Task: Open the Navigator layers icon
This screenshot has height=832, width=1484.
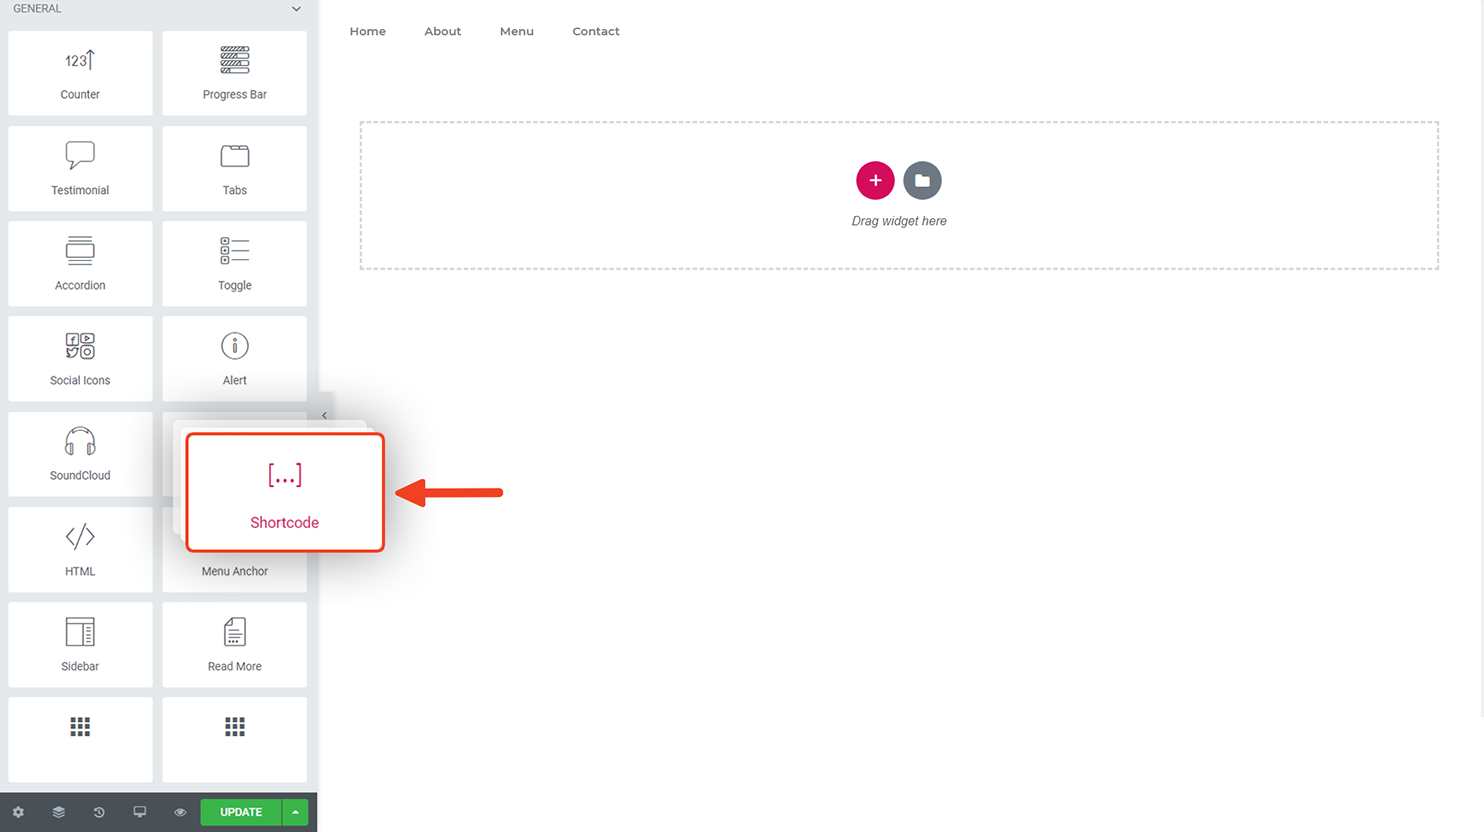Action: (x=59, y=812)
